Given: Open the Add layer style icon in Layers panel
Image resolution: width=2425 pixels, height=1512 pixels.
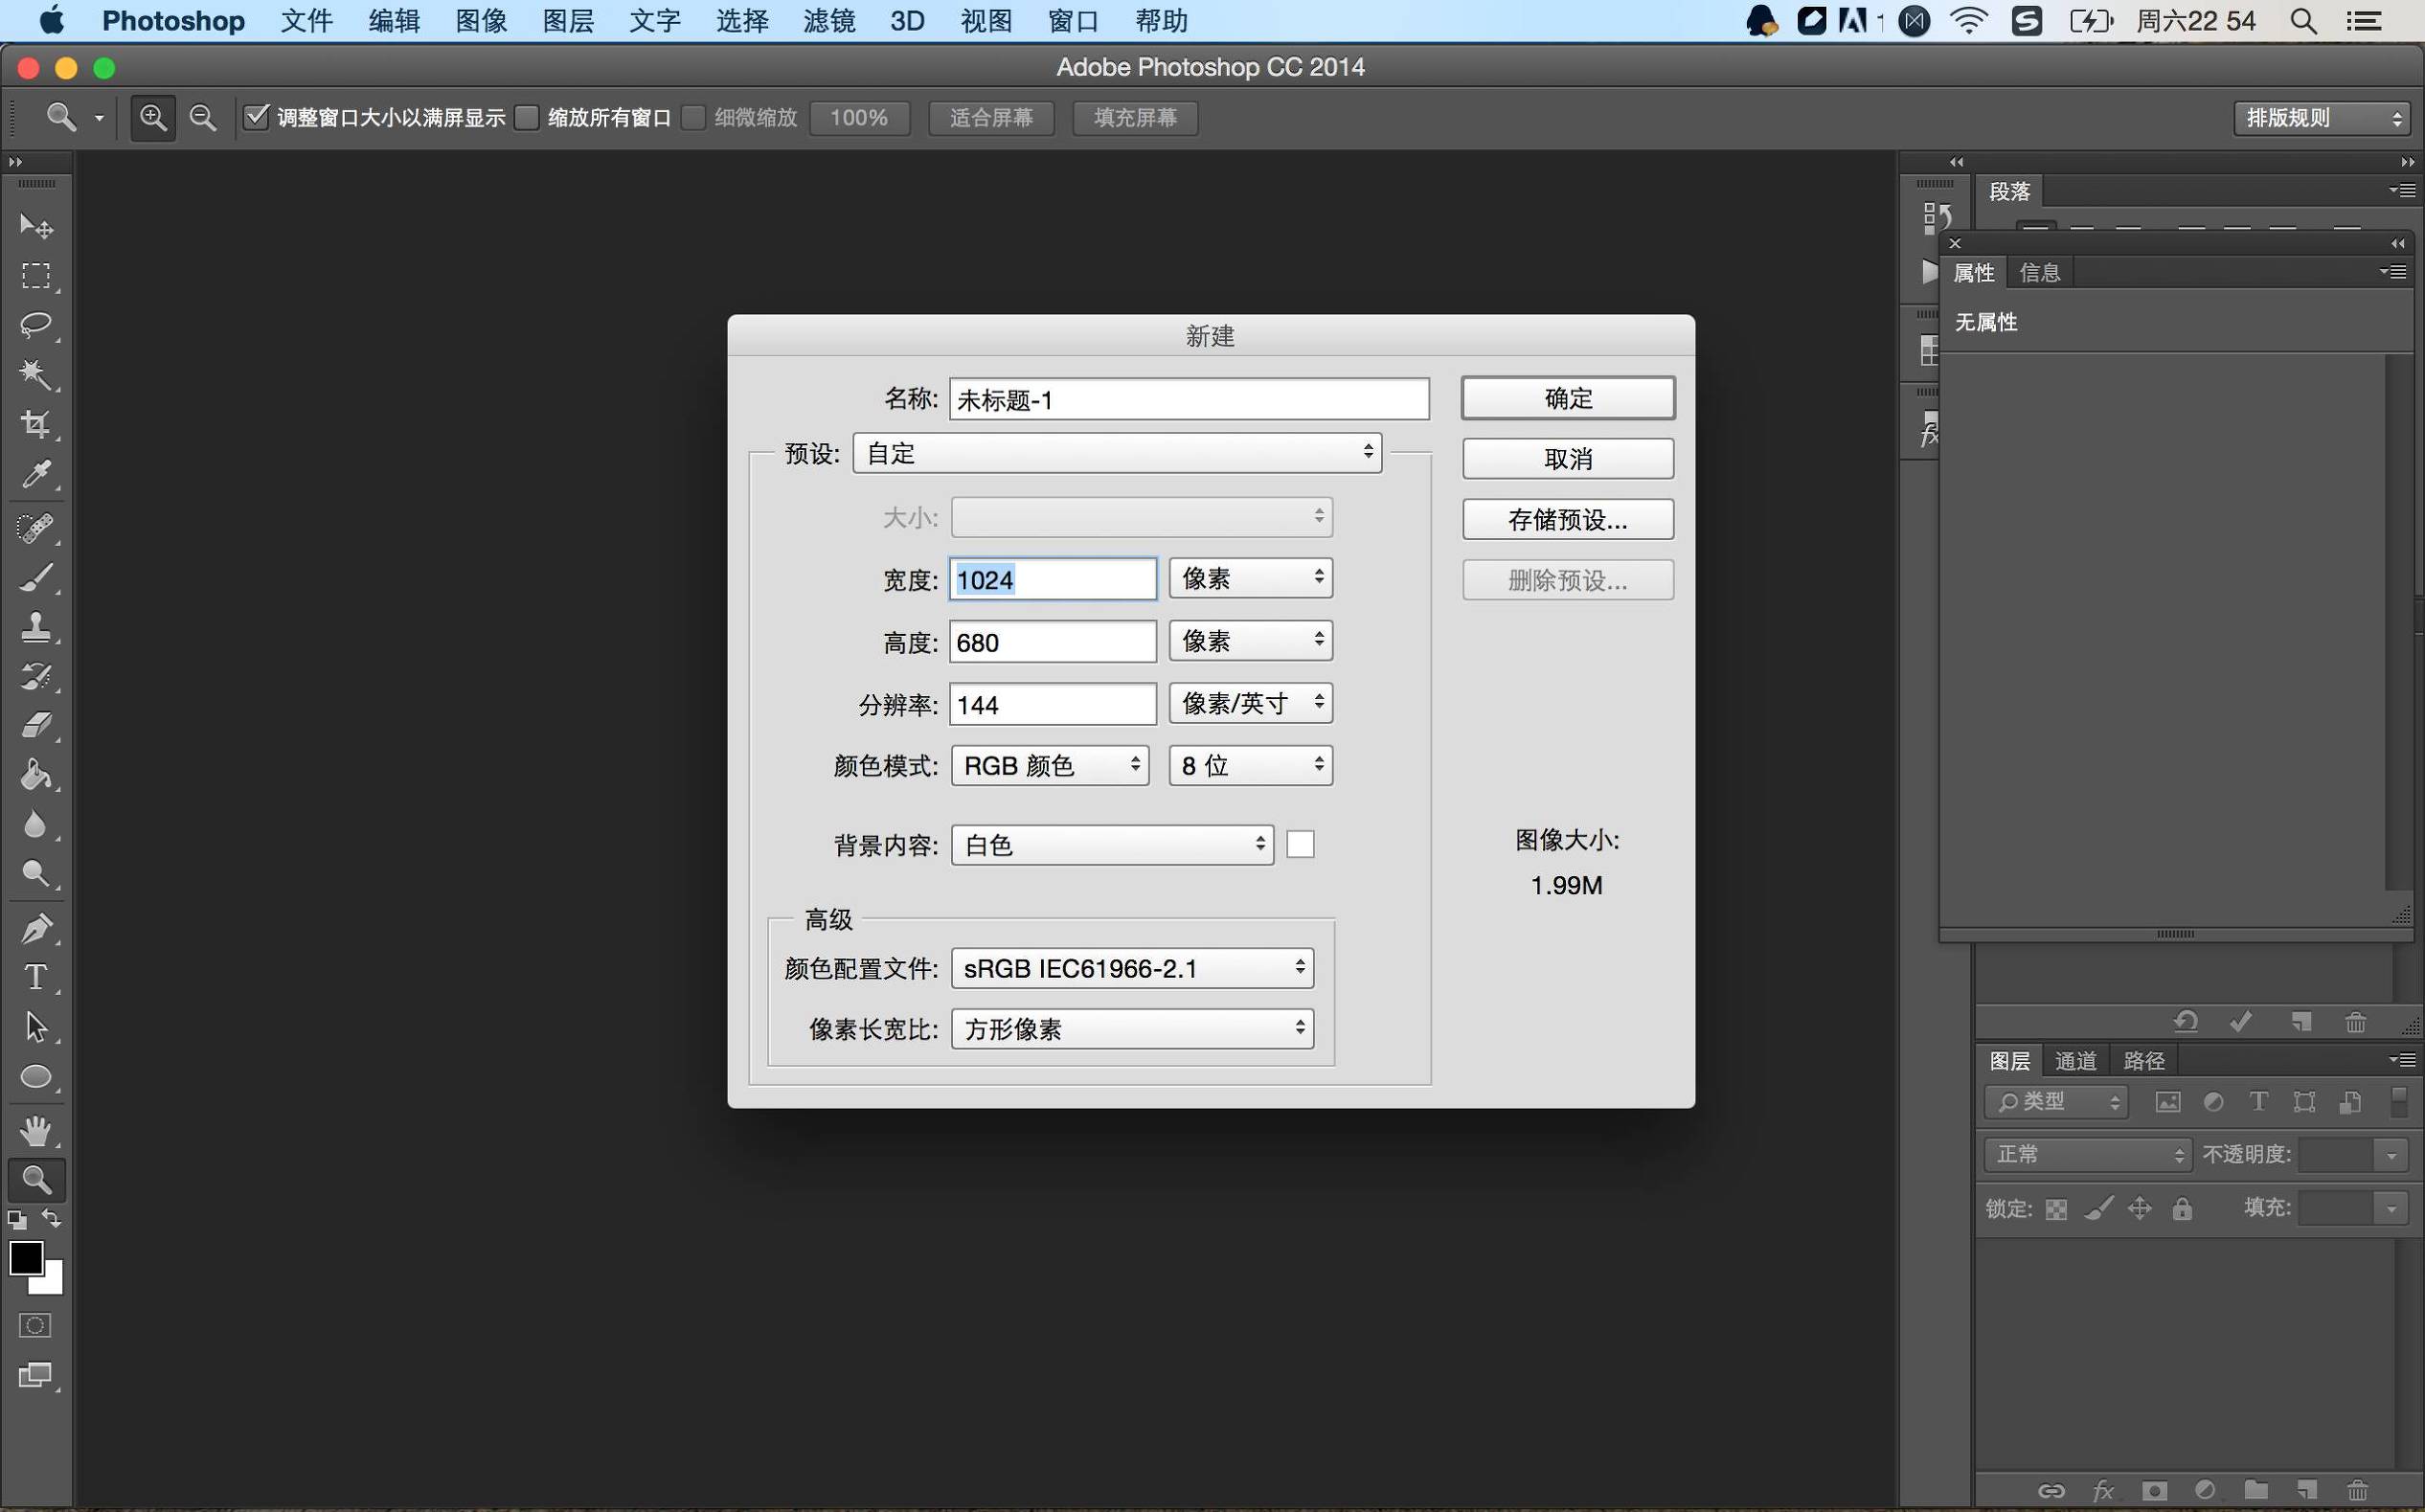Looking at the screenshot, I should pos(2103,1490).
